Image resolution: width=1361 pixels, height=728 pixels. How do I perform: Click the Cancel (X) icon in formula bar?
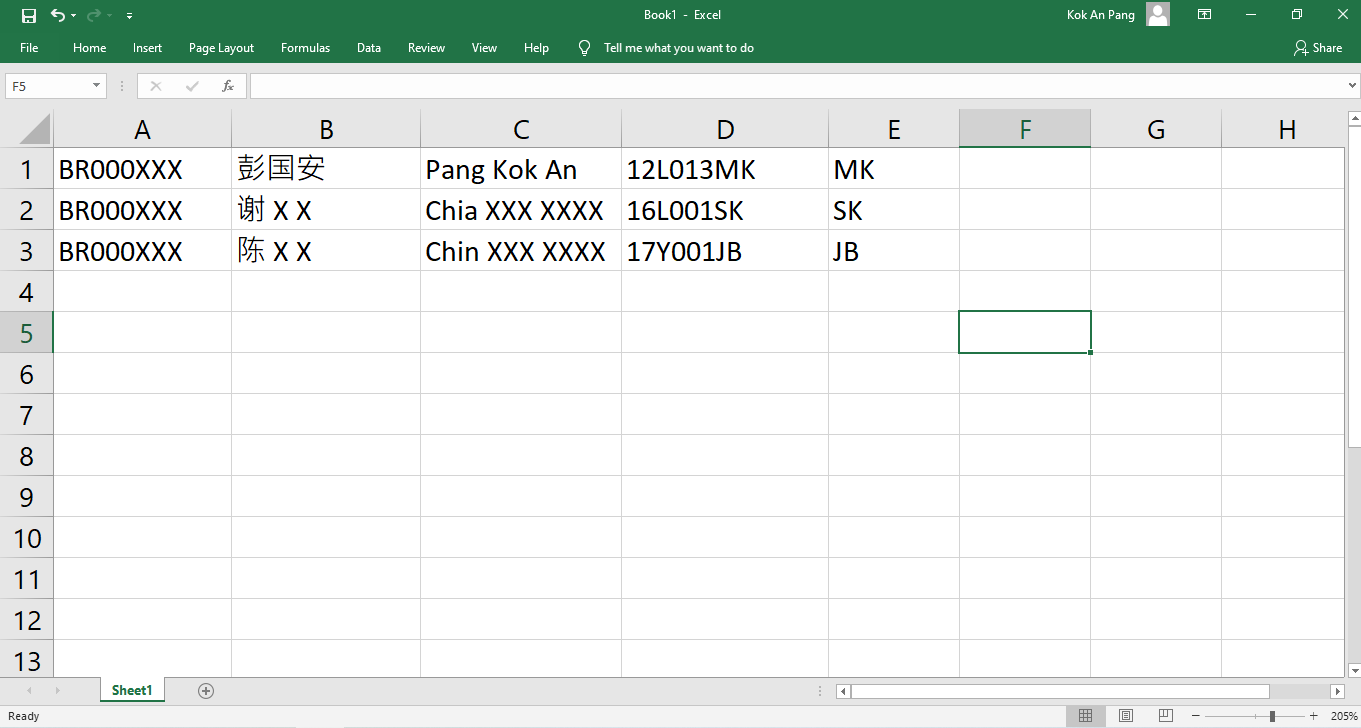[156, 85]
